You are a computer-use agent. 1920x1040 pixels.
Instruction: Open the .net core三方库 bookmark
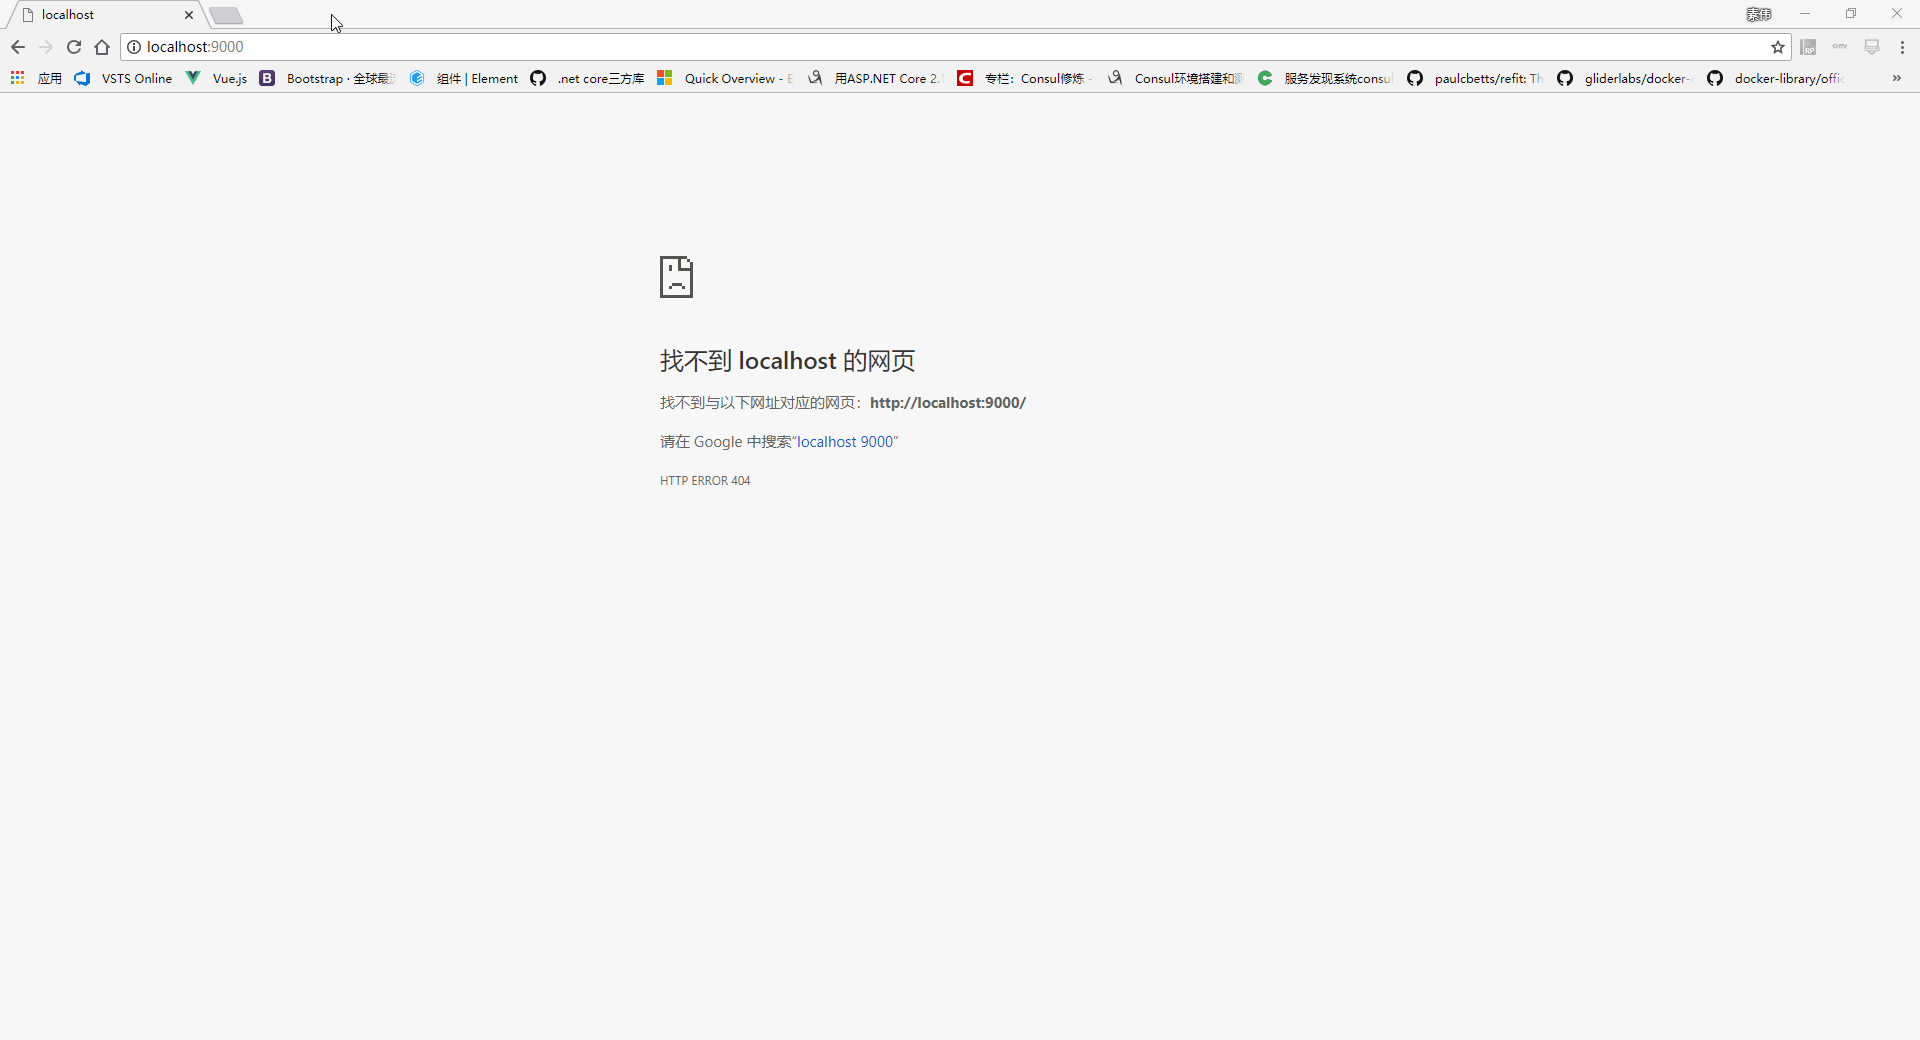pyautogui.click(x=587, y=78)
